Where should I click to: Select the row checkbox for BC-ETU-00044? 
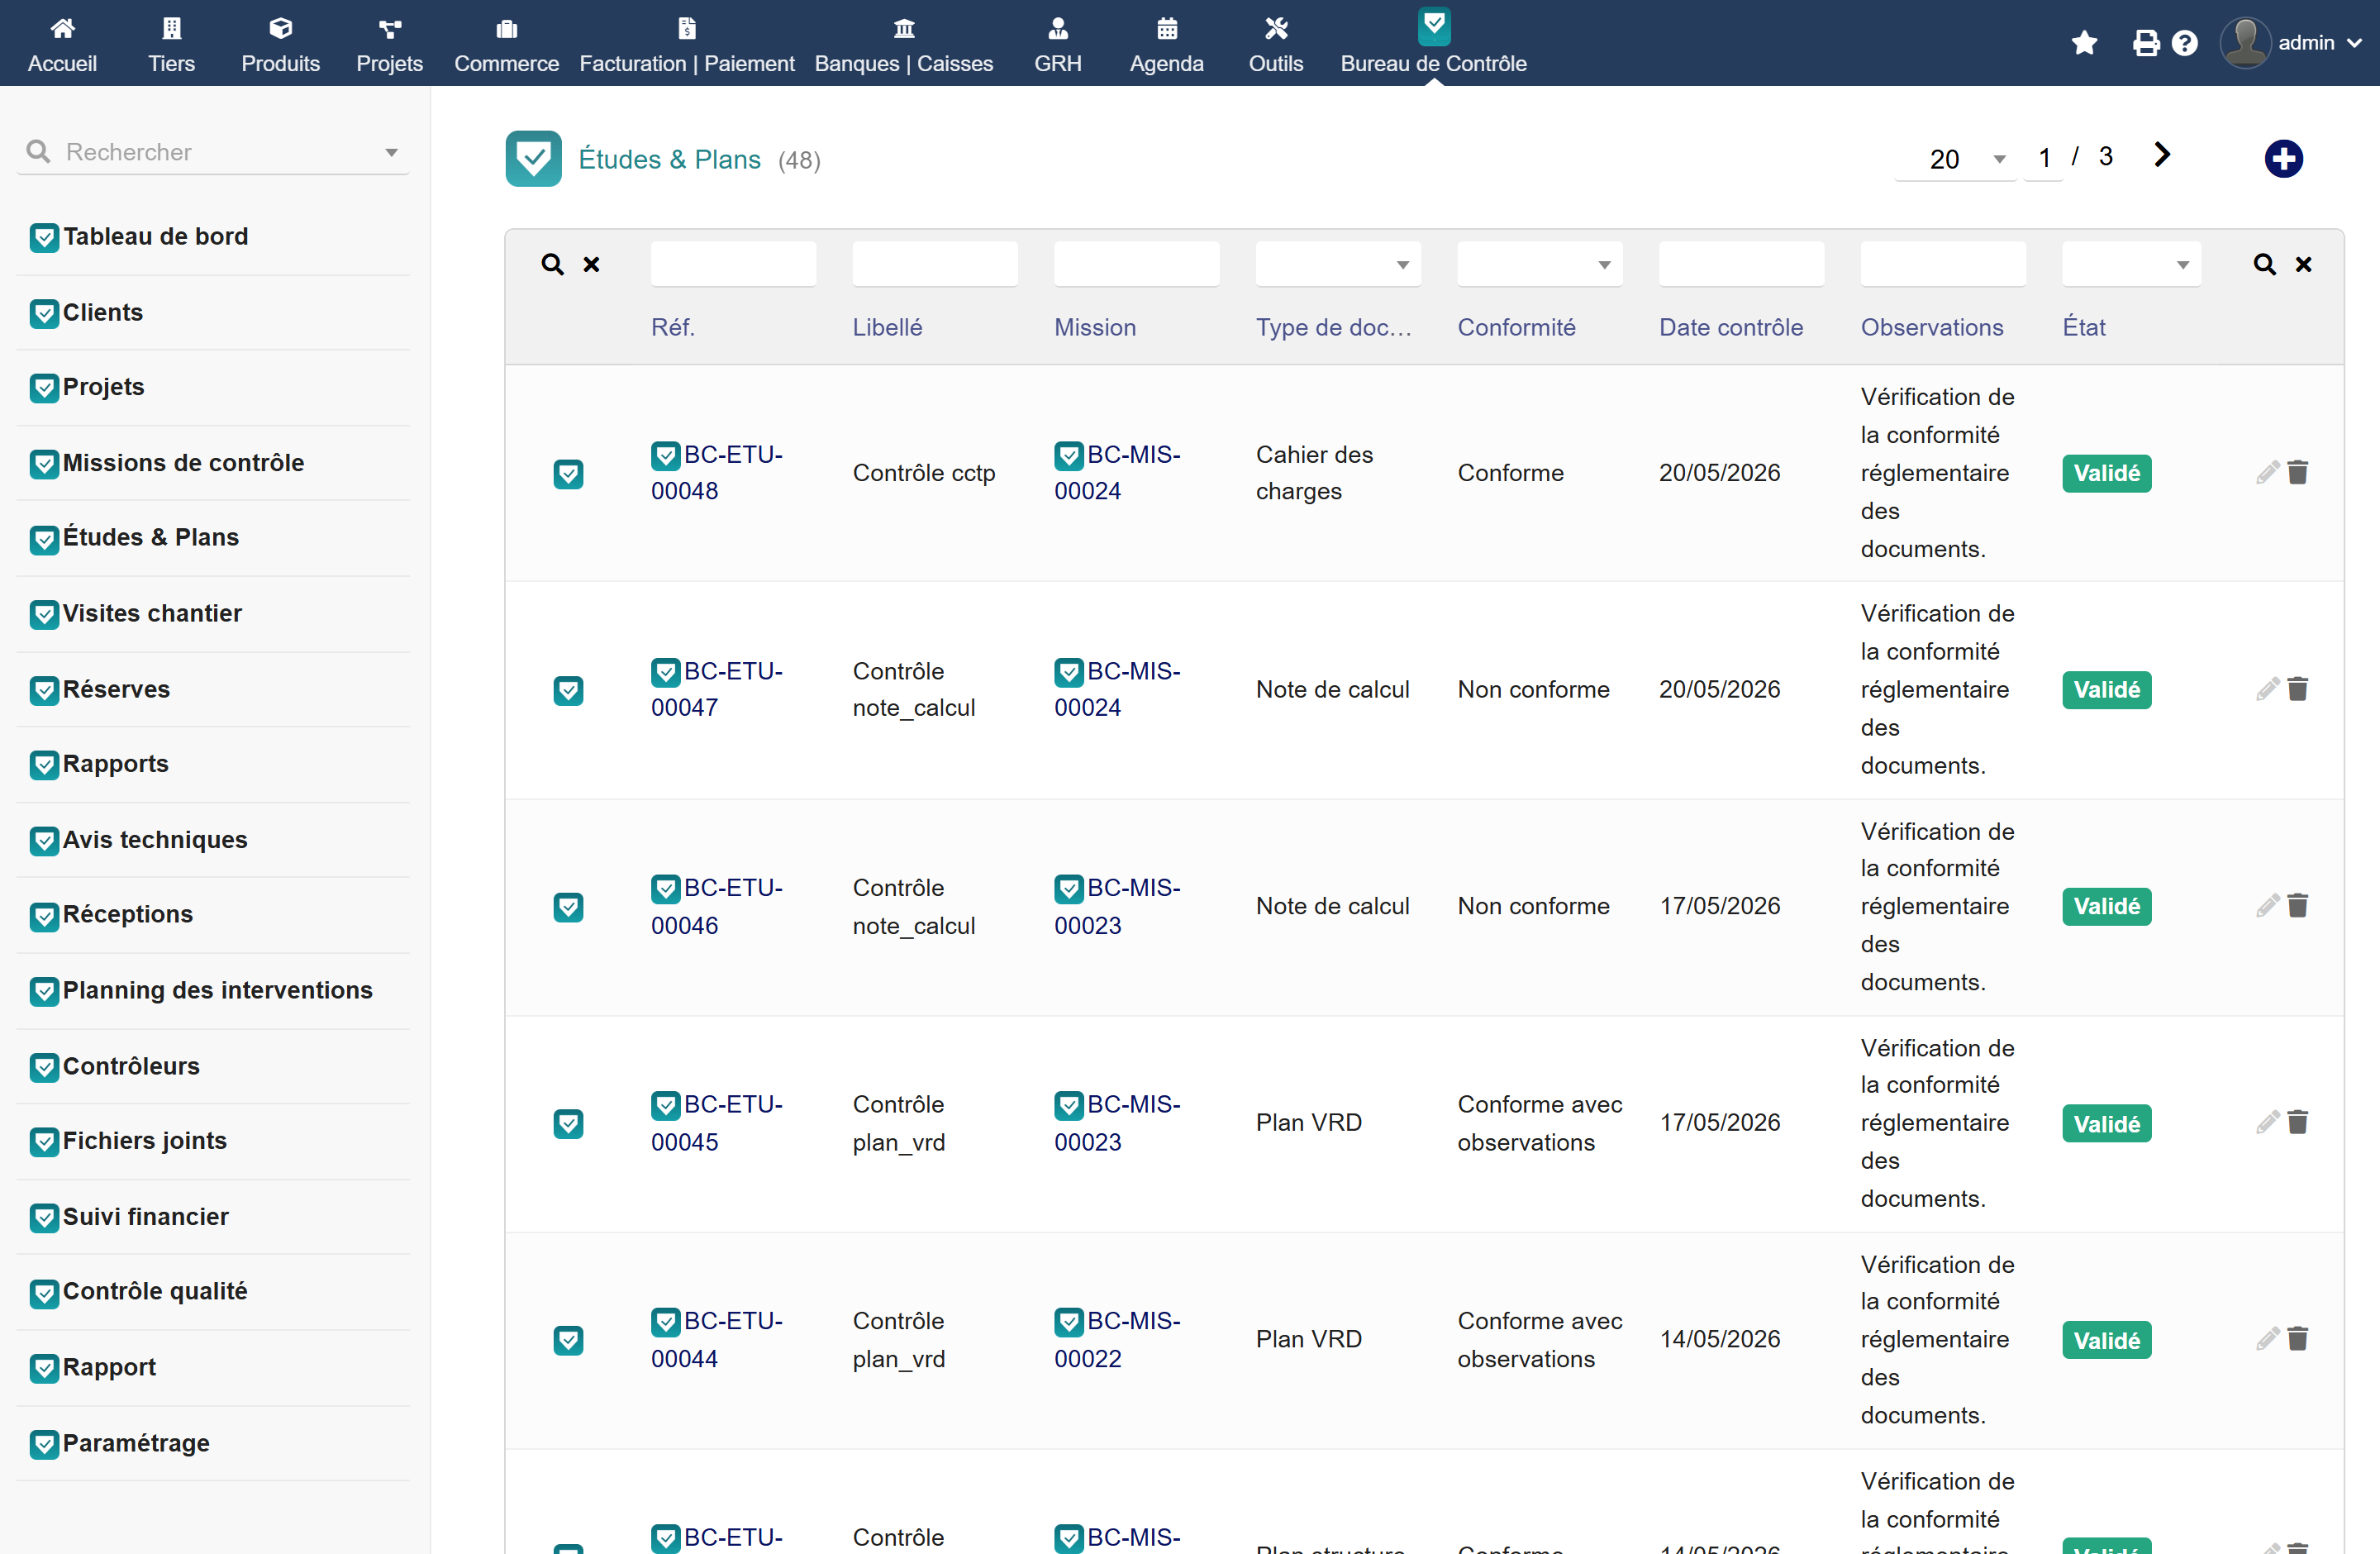(x=569, y=1340)
